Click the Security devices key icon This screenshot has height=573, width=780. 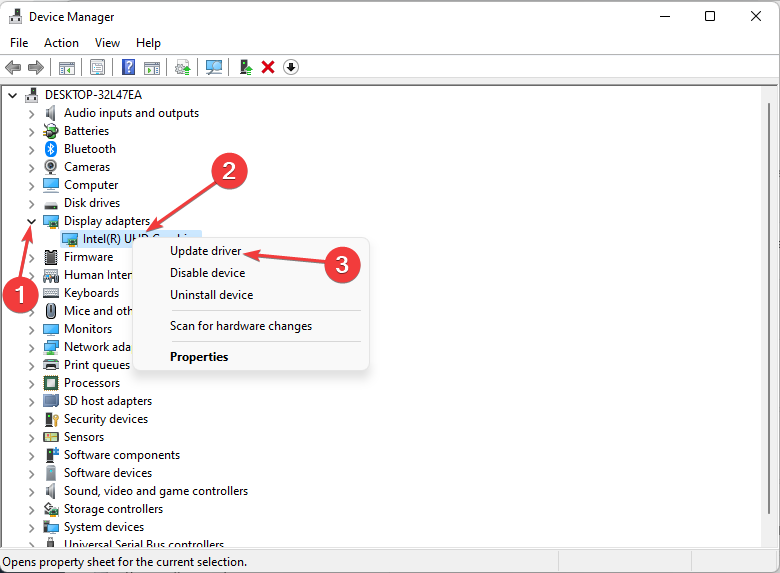coord(52,419)
